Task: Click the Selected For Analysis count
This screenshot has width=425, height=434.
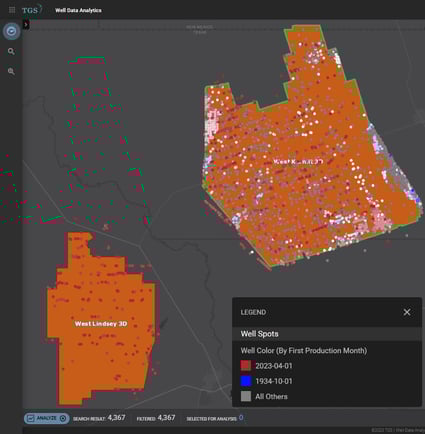Action: coord(241,417)
